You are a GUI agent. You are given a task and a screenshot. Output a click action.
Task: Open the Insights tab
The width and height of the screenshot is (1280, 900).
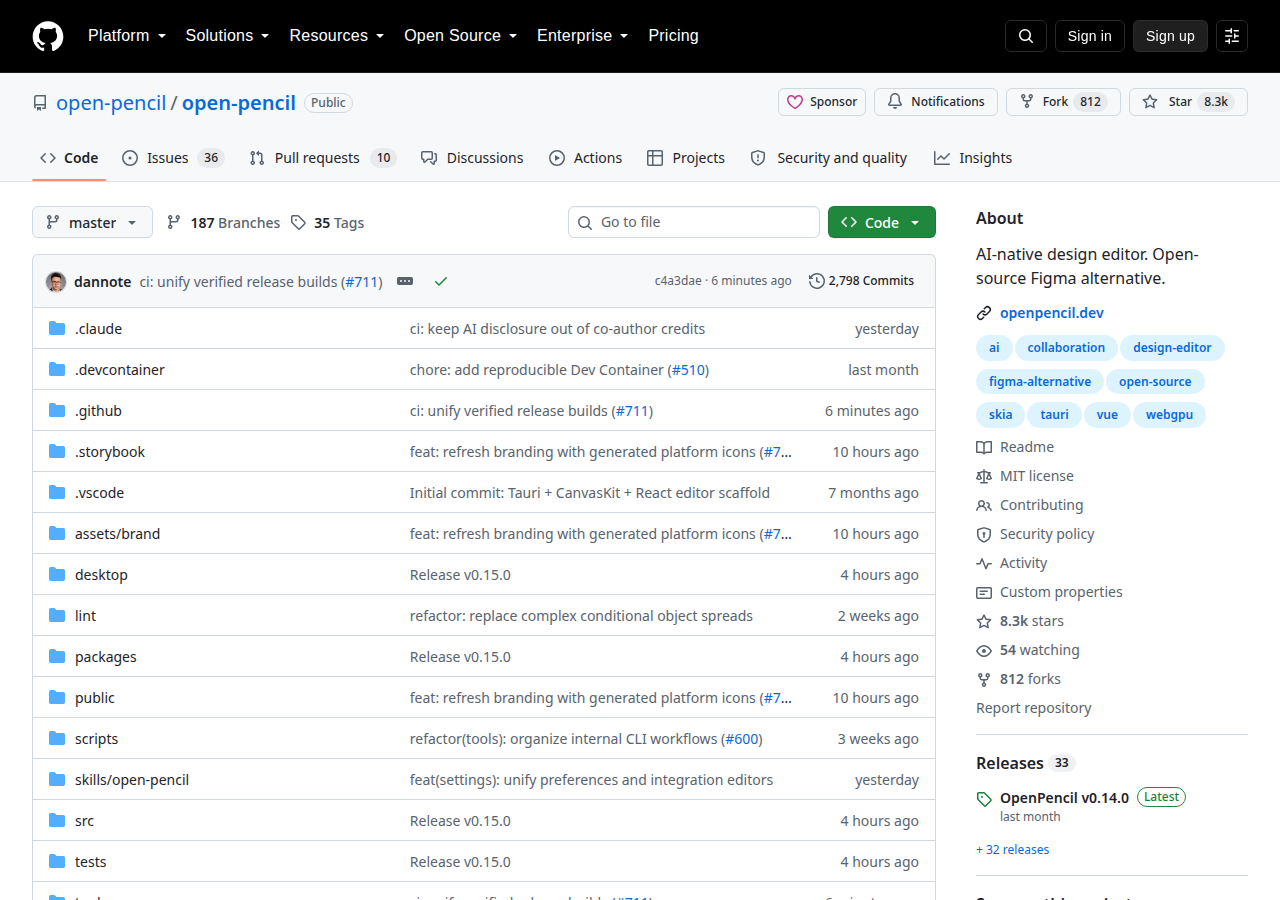pyautogui.click(x=973, y=158)
